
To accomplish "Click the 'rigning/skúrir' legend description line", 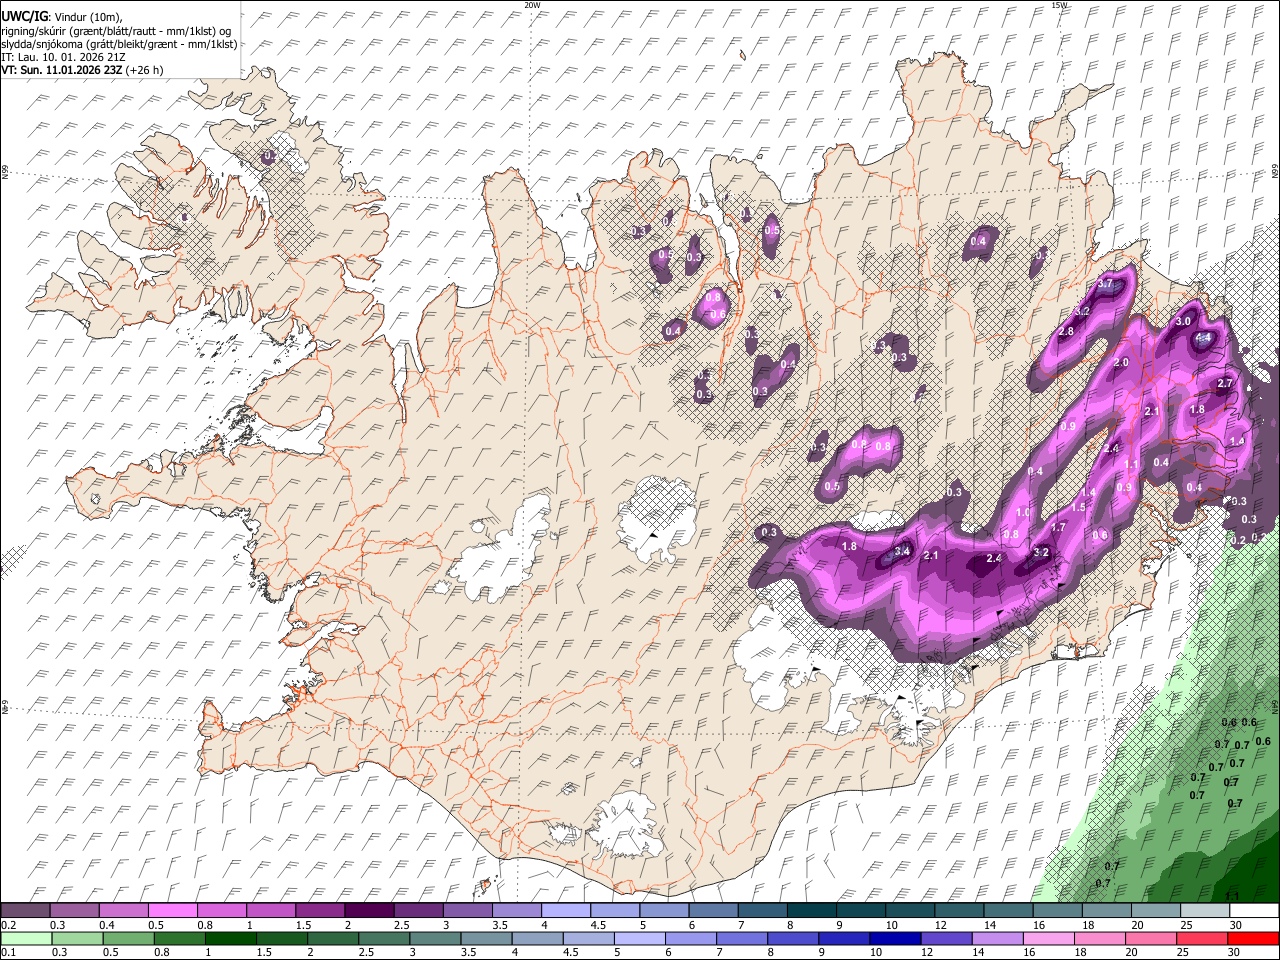I will tap(117, 31).
